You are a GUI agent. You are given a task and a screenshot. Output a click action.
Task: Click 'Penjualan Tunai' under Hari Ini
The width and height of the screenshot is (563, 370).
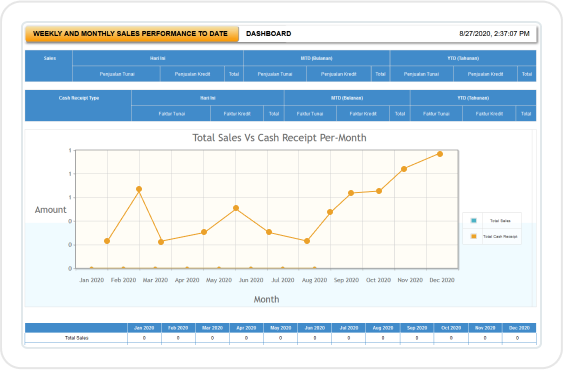[117, 74]
